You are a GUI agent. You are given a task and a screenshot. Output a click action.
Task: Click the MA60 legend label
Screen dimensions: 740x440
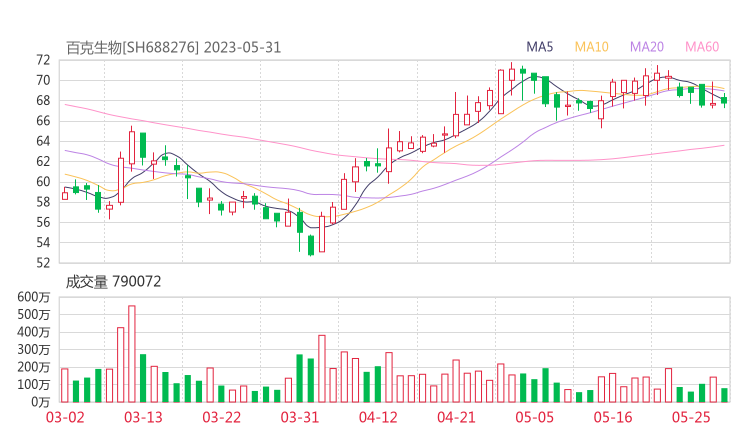pyautogui.click(x=702, y=47)
